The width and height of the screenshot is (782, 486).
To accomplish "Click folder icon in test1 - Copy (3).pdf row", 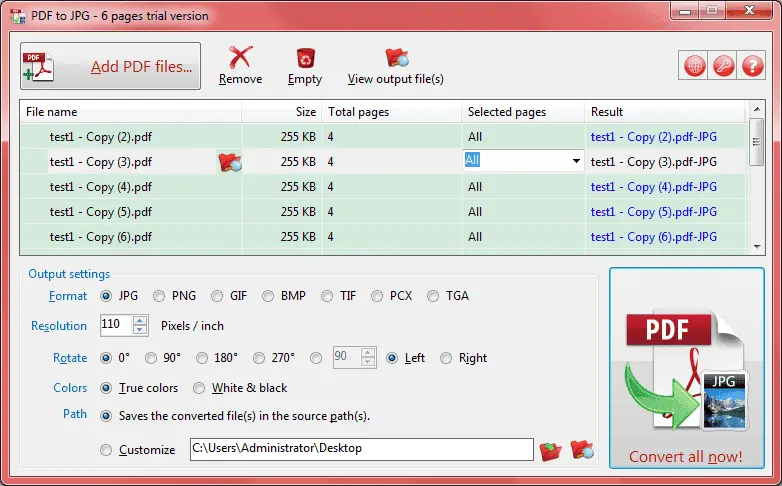I will click(230, 162).
